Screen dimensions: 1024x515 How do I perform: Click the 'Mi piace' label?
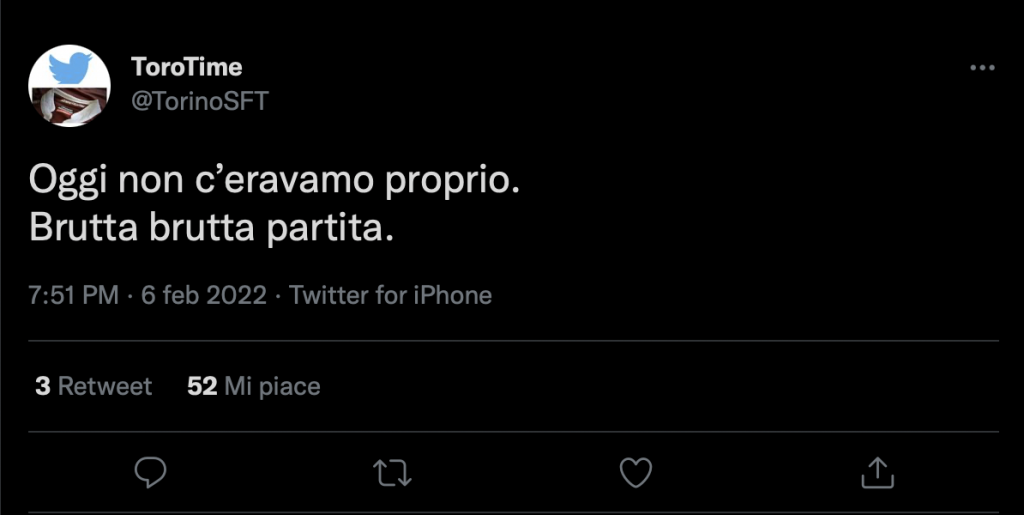(272, 386)
